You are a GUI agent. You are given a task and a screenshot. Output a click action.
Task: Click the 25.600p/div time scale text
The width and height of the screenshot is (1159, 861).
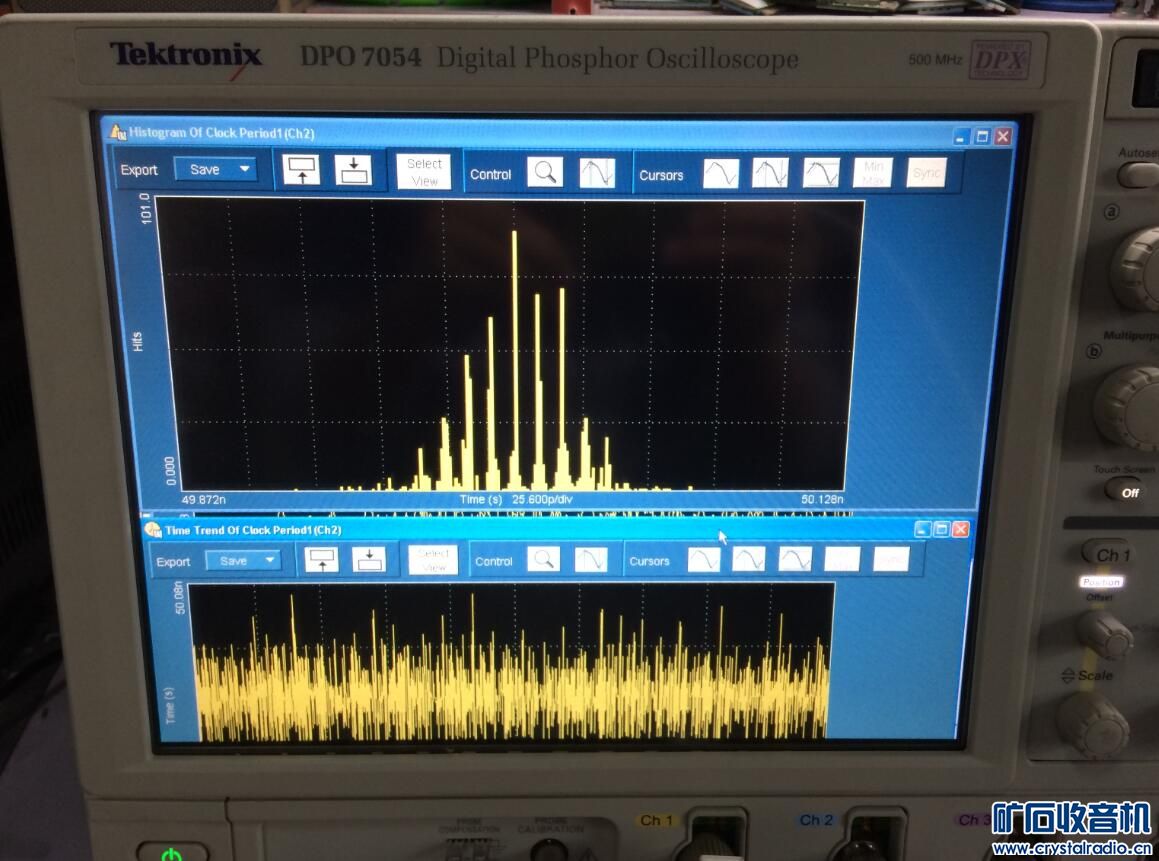[542, 499]
